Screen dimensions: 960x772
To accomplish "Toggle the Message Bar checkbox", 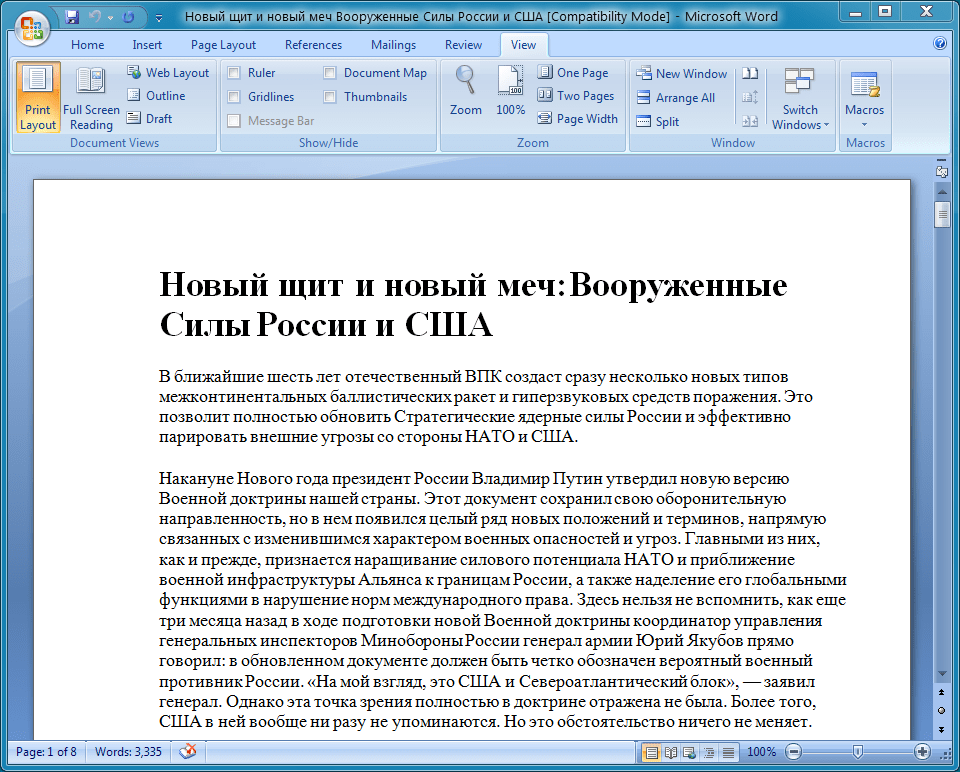I will click(234, 121).
